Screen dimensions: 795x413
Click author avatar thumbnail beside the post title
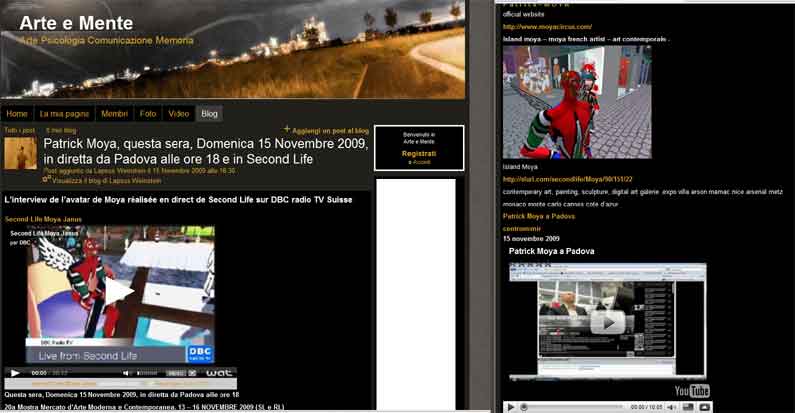click(x=20, y=154)
